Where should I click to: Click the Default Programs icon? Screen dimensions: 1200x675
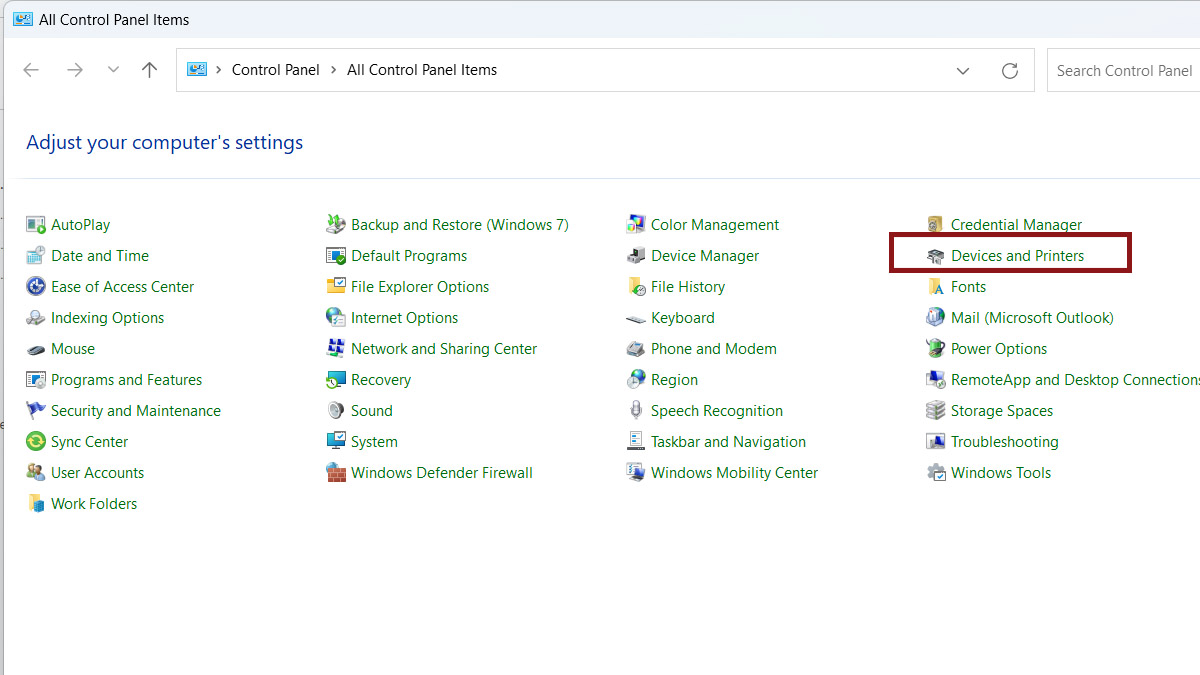pyautogui.click(x=336, y=256)
